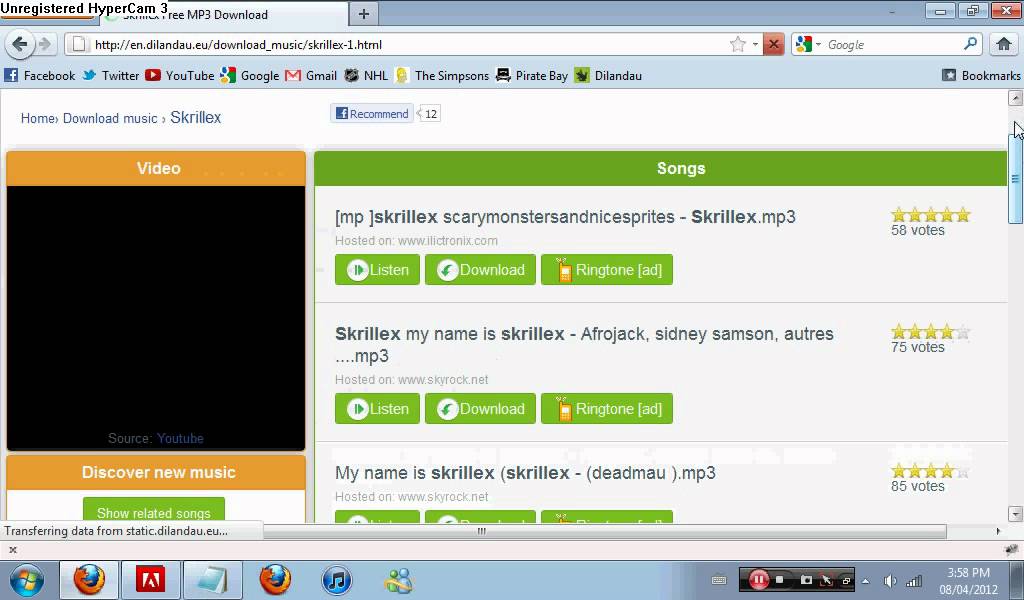This screenshot has width=1024, height=600.
Task: Go forward with the forward arrow
Action: pos(44,44)
